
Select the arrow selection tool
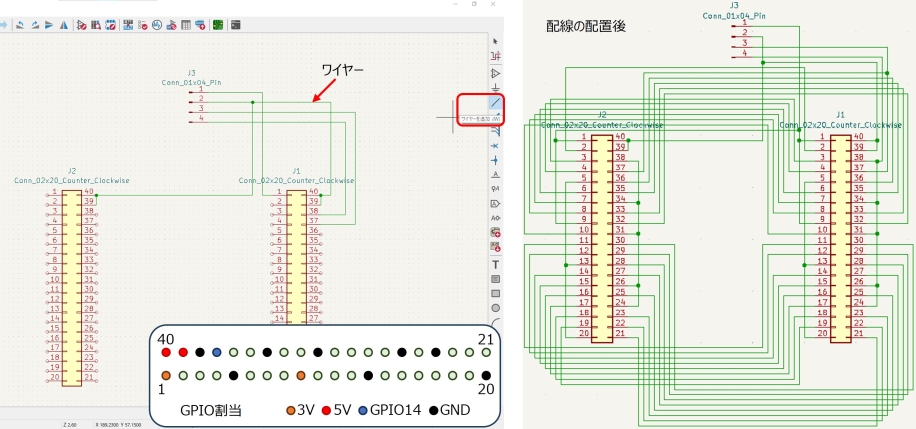pyautogui.click(x=496, y=41)
